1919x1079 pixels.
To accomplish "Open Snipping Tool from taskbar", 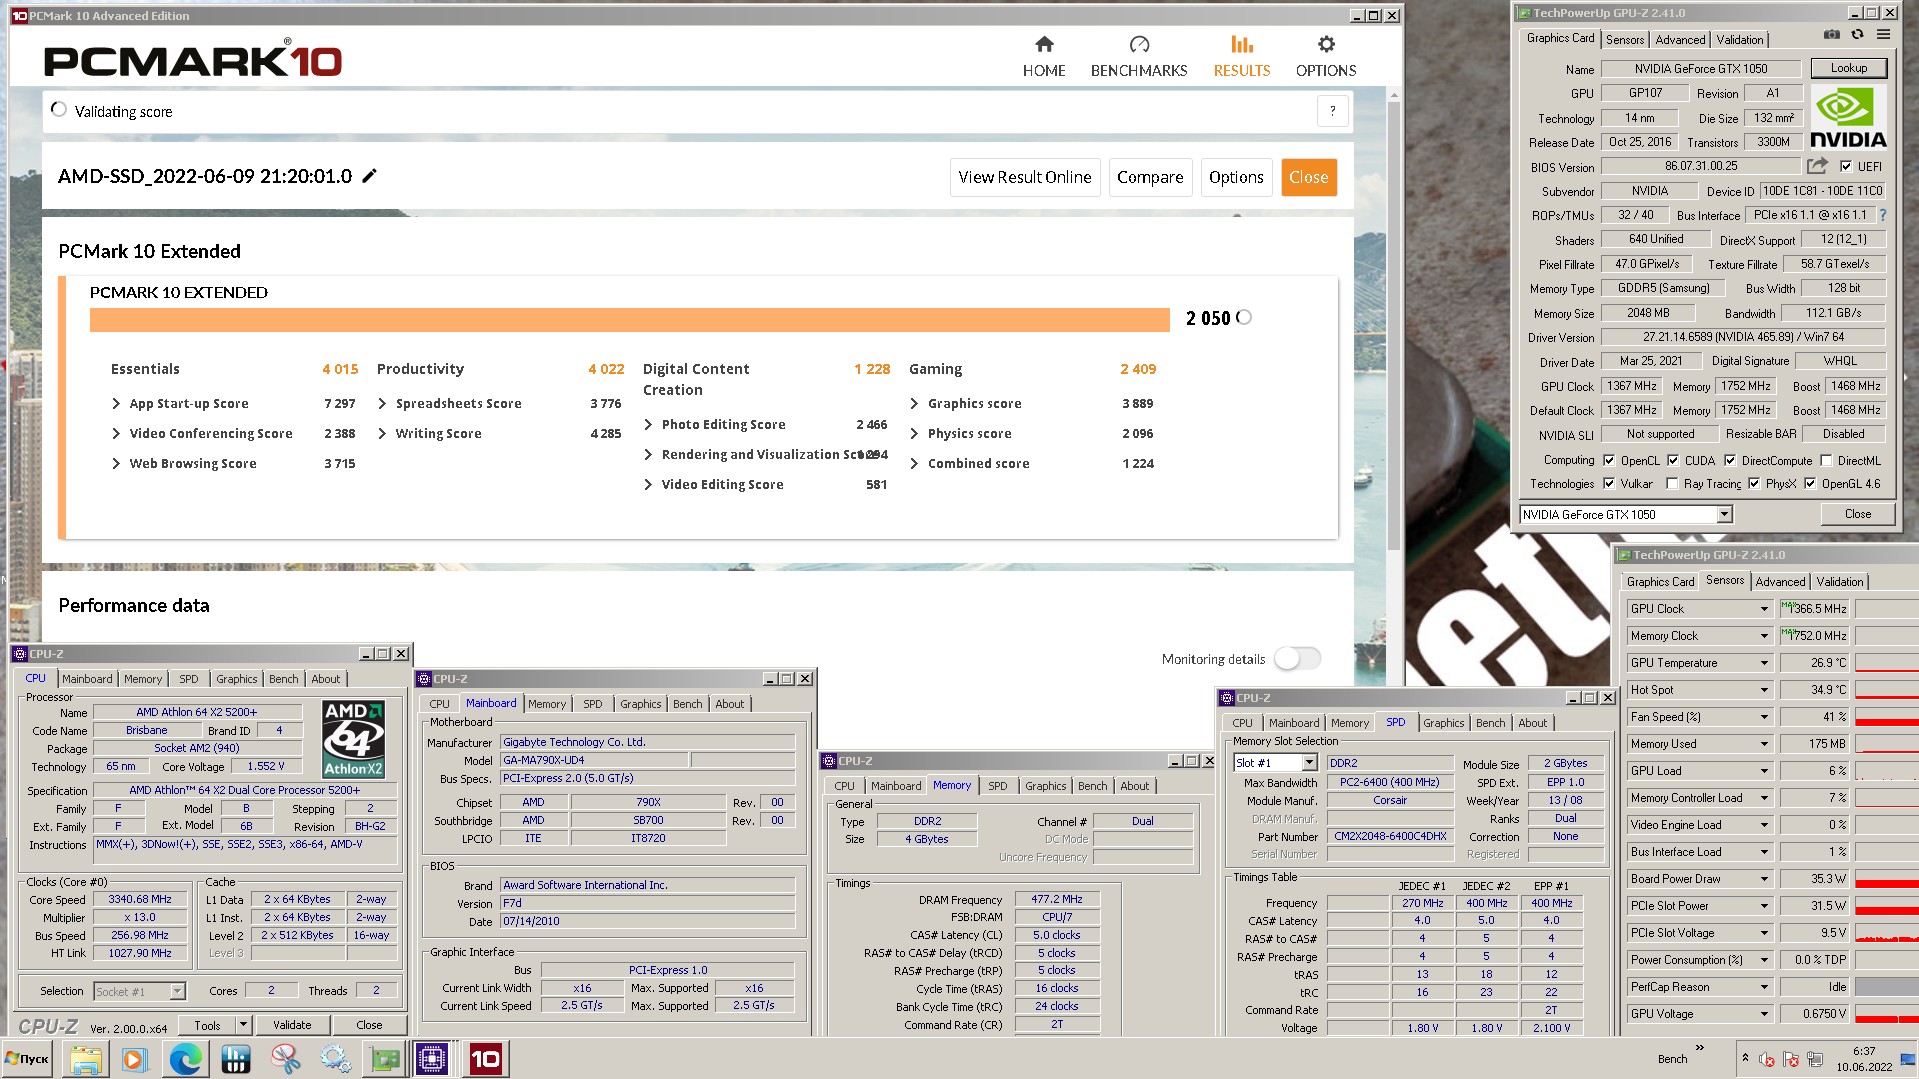I will point(285,1059).
